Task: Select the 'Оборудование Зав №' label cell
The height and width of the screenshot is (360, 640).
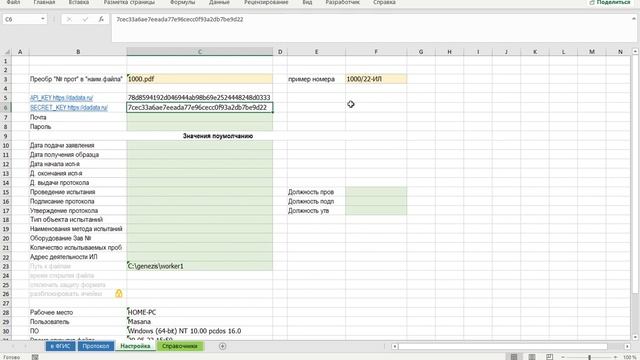Action: pos(78,238)
